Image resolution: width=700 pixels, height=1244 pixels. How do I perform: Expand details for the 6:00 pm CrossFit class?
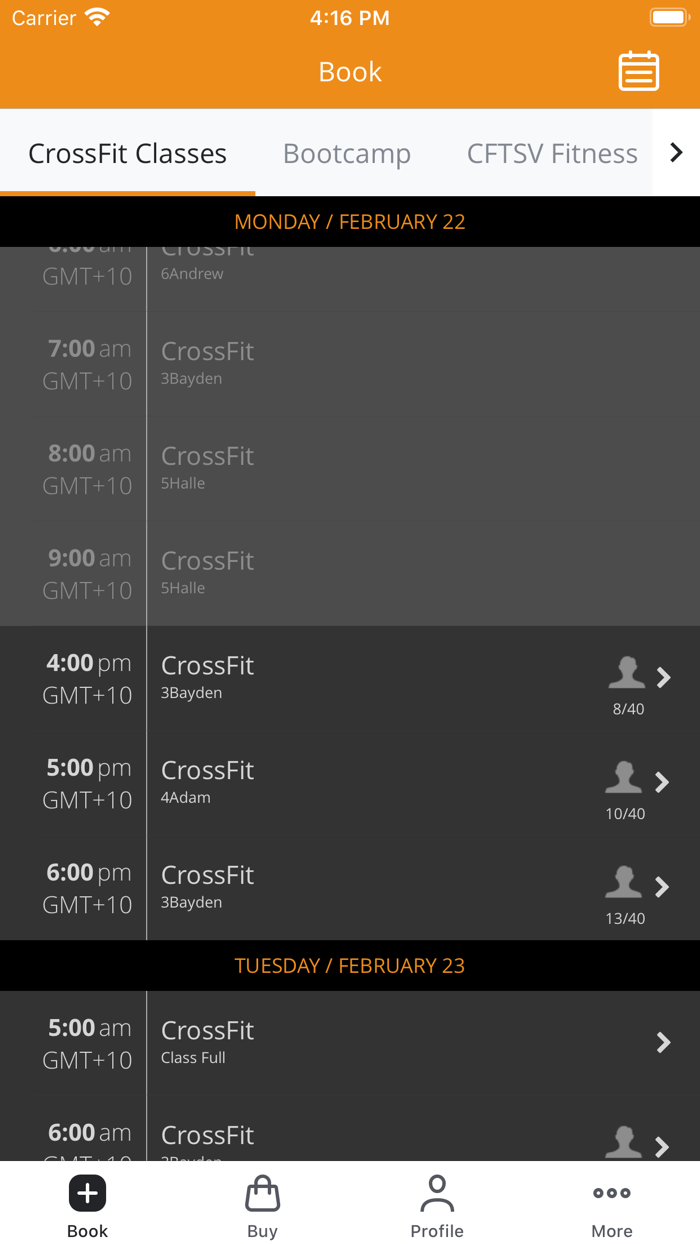pos(663,886)
